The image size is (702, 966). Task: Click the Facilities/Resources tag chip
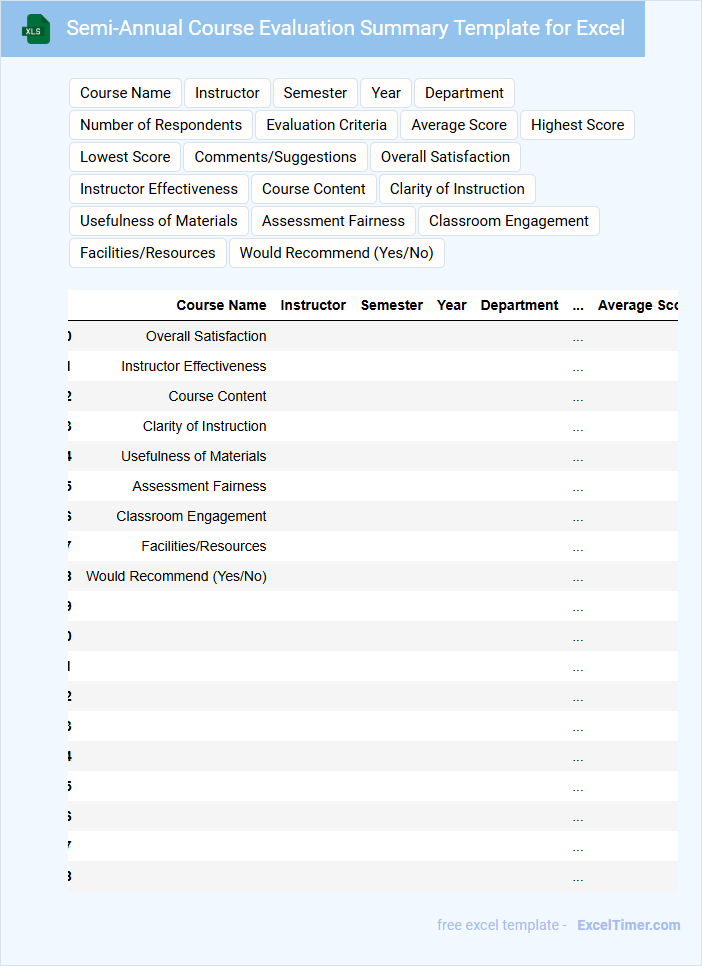pos(147,253)
